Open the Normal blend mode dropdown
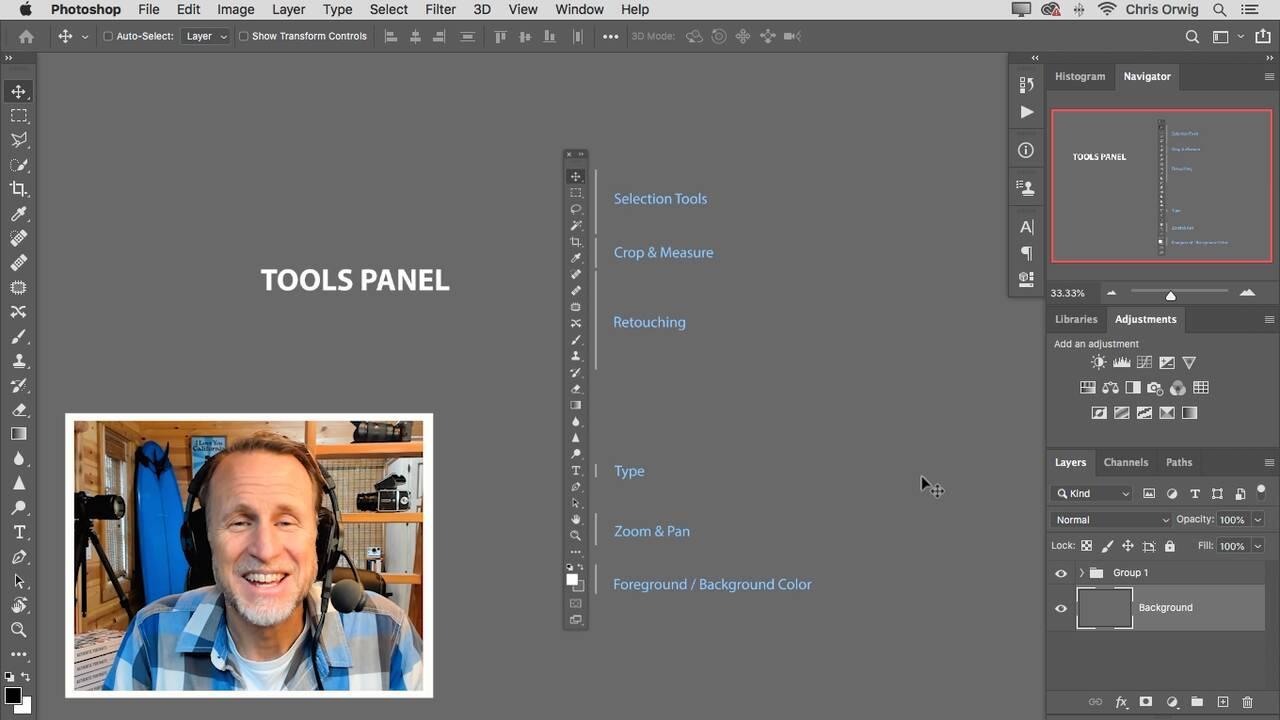This screenshot has height=720, width=1280. (1111, 520)
